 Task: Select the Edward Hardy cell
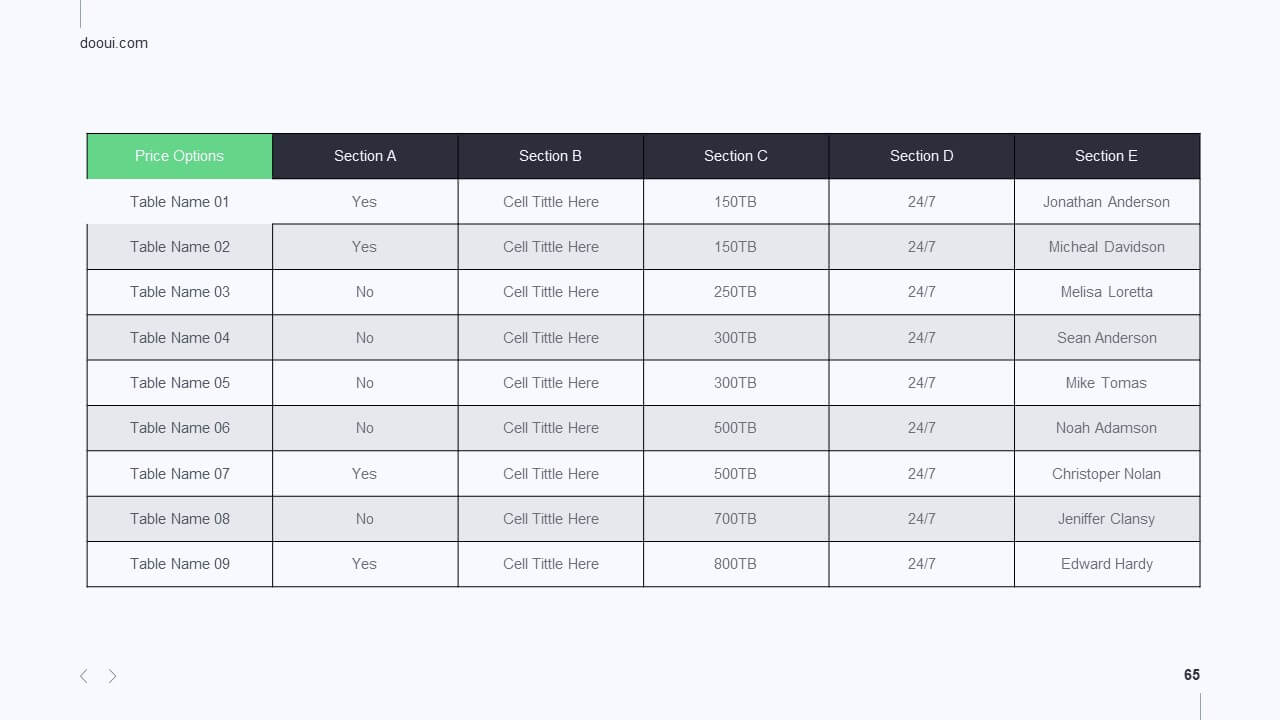point(1107,564)
